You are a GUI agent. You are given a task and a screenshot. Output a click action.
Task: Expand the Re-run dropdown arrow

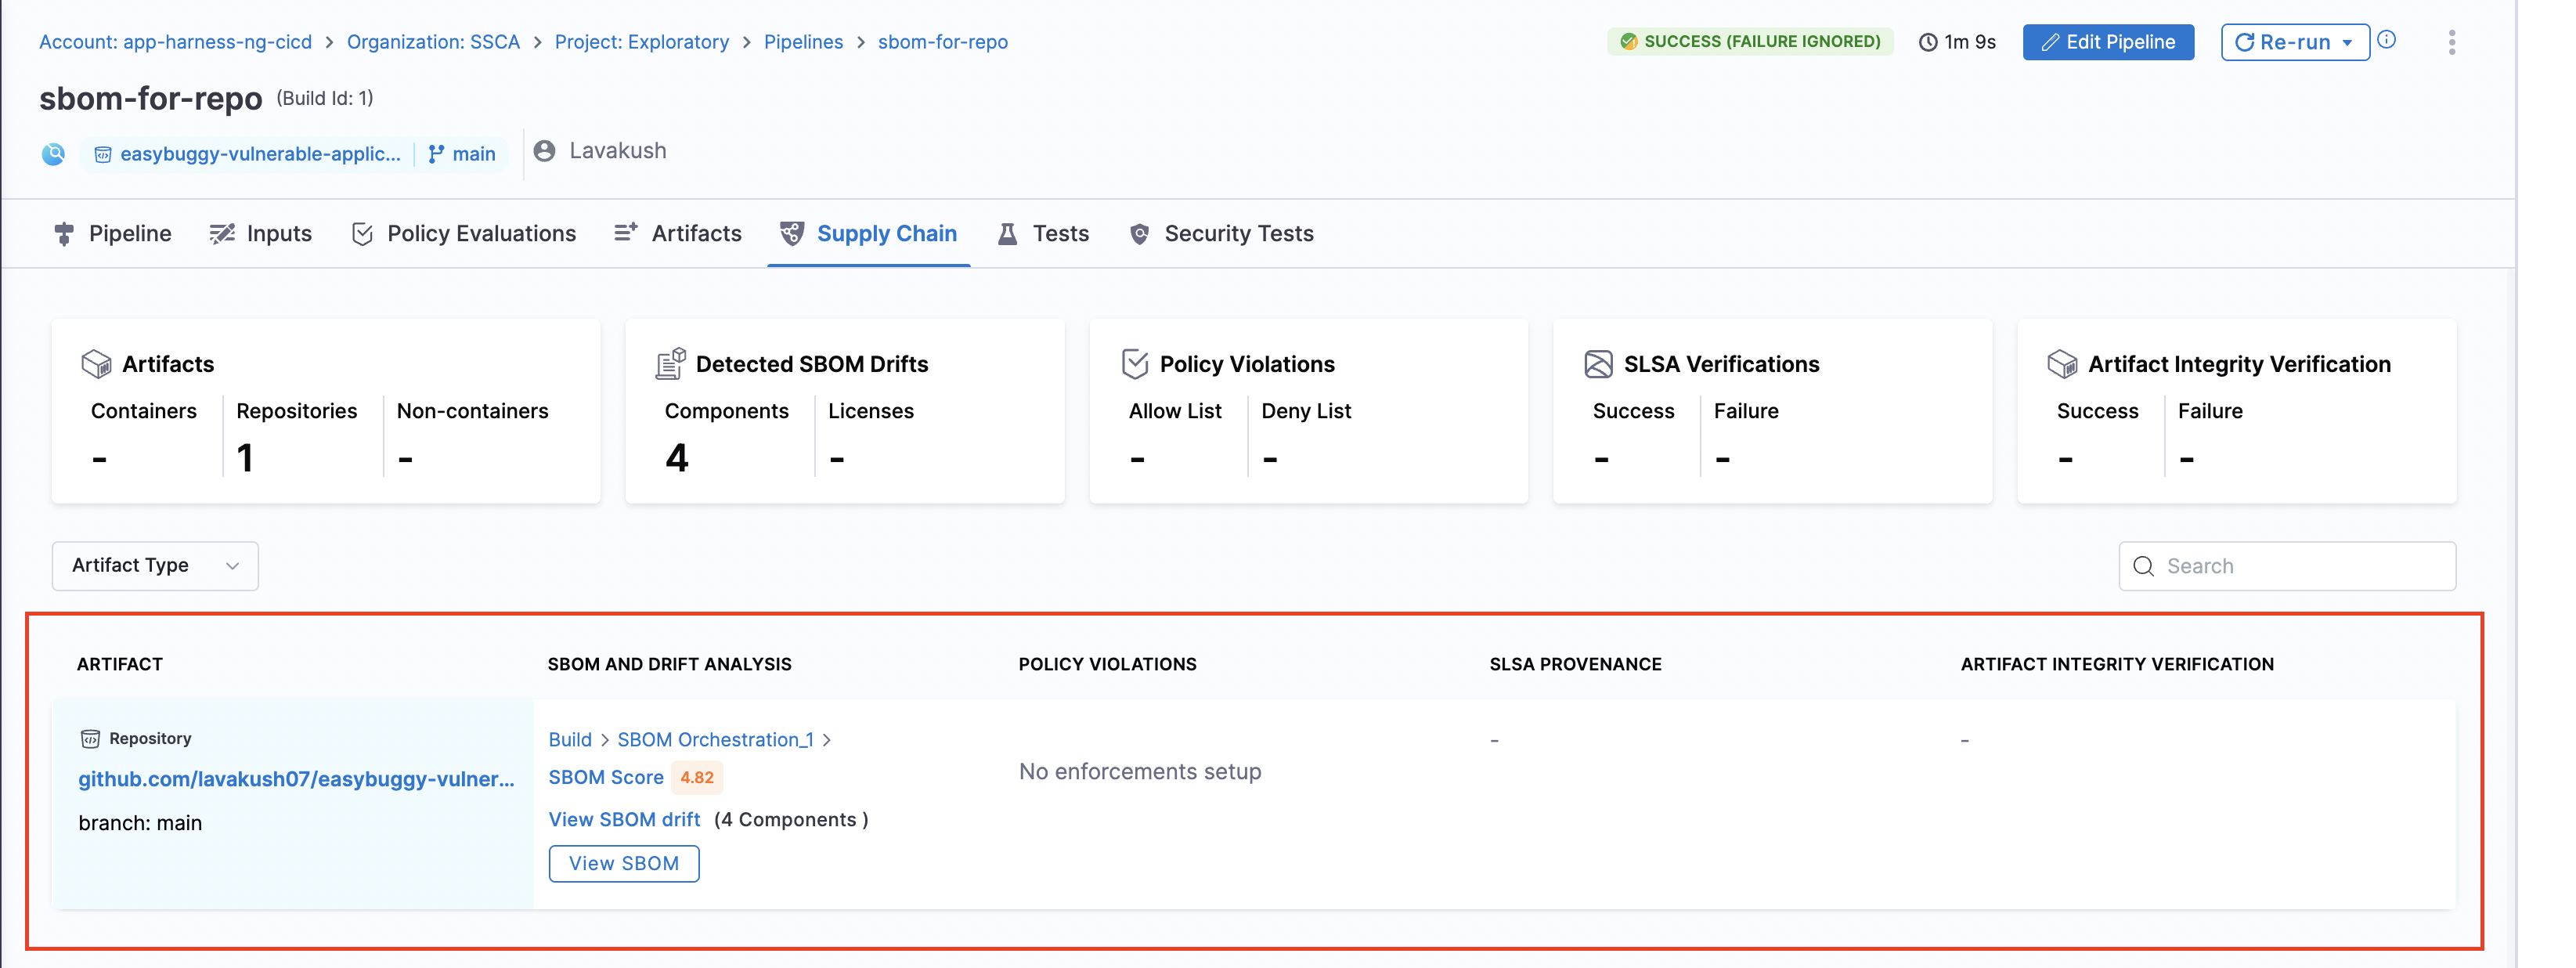click(x=2347, y=43)
